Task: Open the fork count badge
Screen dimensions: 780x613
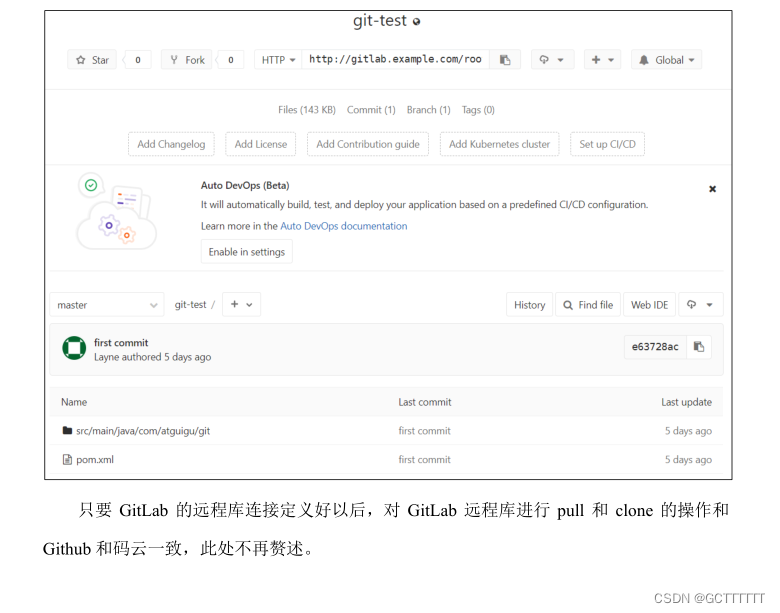Action: (231, 60)
